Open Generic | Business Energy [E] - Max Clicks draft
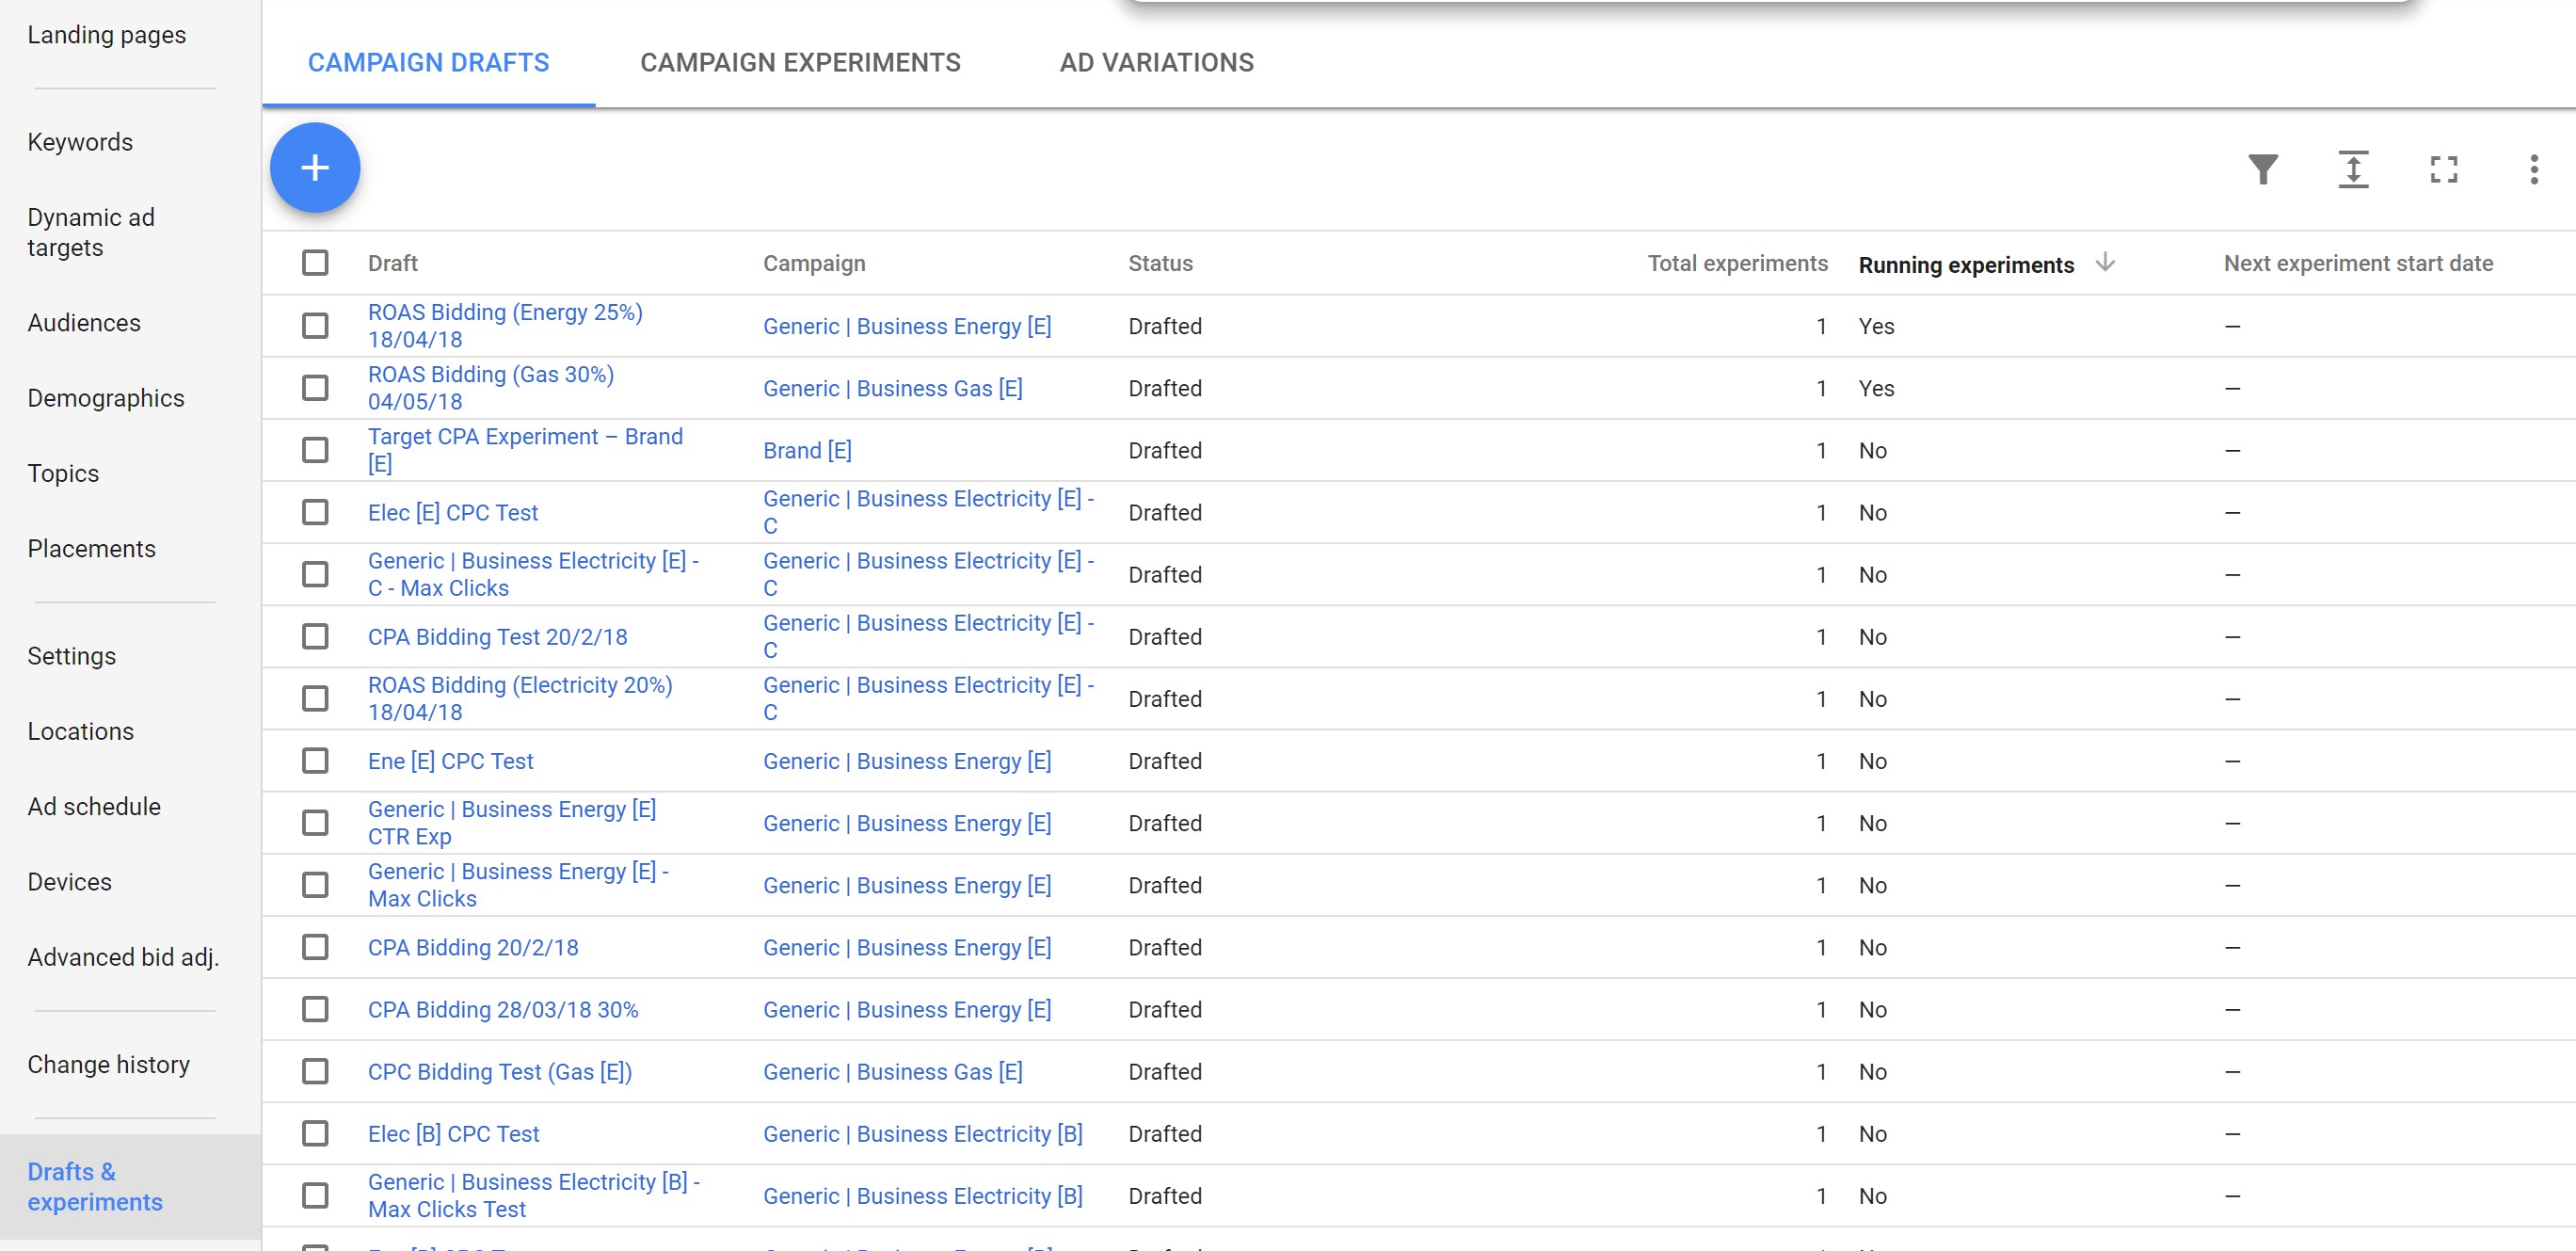The height and width of the screenshot is (1251, 2576). 518,884
